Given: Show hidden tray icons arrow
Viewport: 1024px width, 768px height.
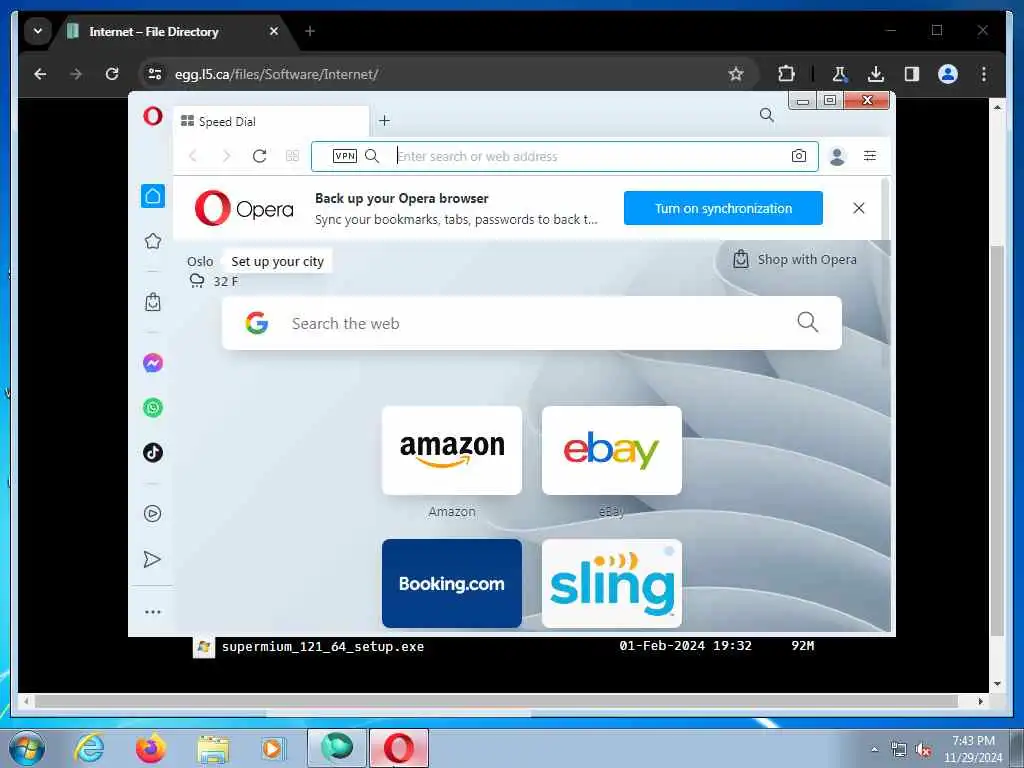Looking at the screenshot, I should (x=874, y=749).
